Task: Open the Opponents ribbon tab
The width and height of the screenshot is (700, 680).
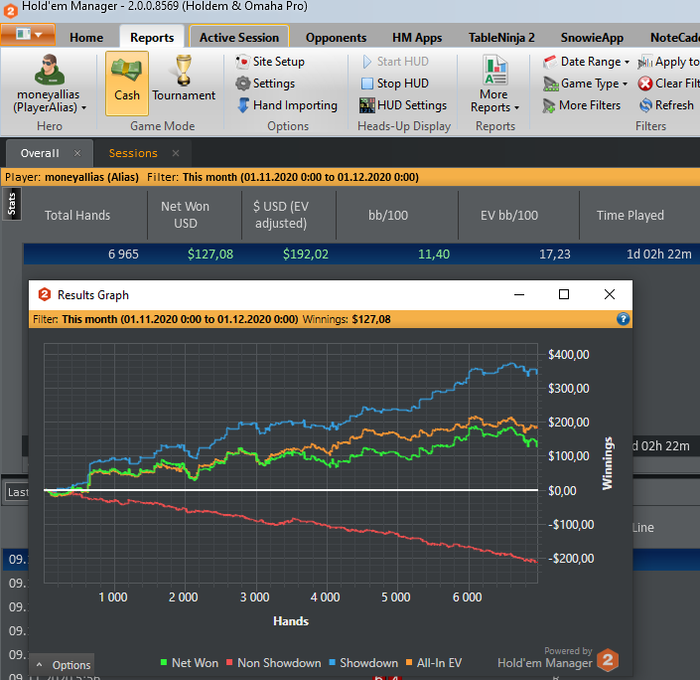Action: [x=336, y=38]
